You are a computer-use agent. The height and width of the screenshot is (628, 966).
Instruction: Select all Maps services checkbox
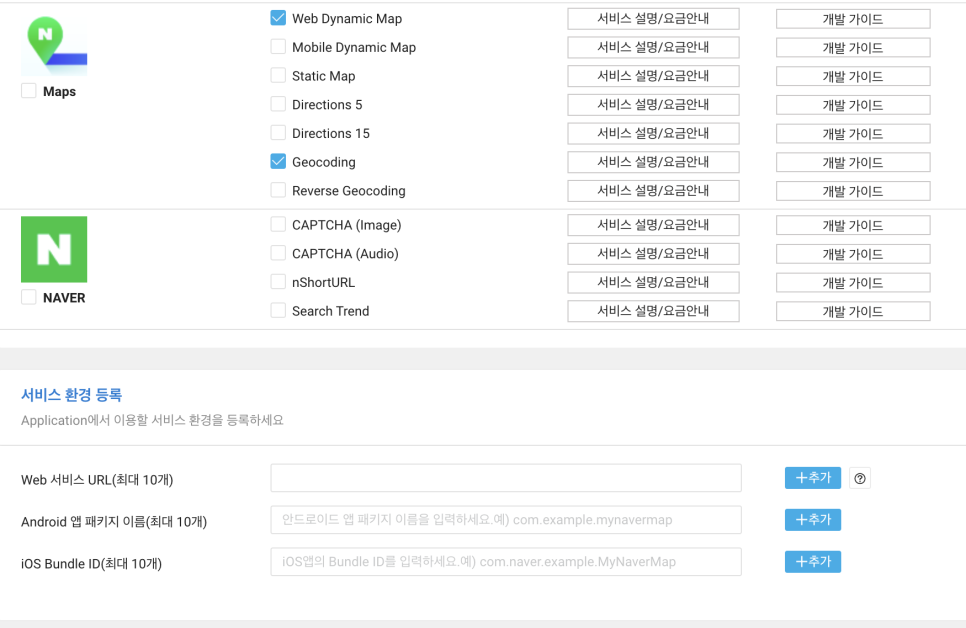[x=29, y=91]
